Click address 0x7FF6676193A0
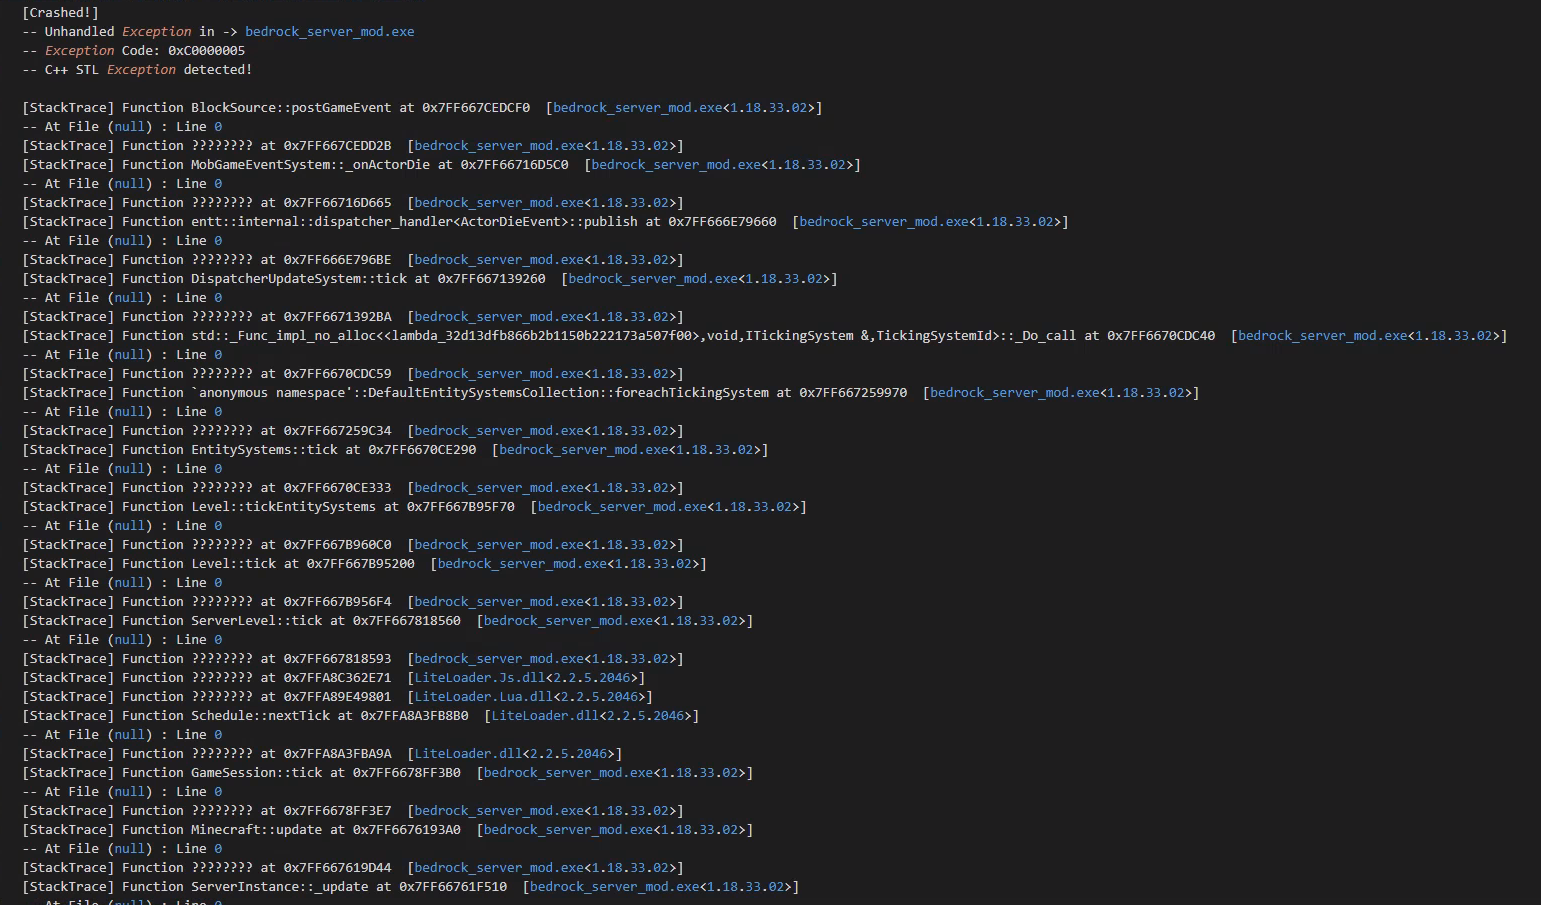The width and height of the screenshot is (1541, 905). pyautogui.click(x=406, y=830)
